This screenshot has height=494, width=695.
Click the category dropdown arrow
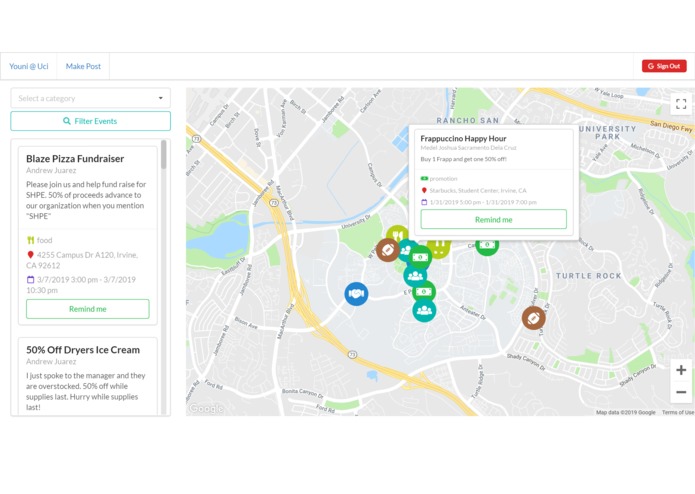click(x=160, y=98)
